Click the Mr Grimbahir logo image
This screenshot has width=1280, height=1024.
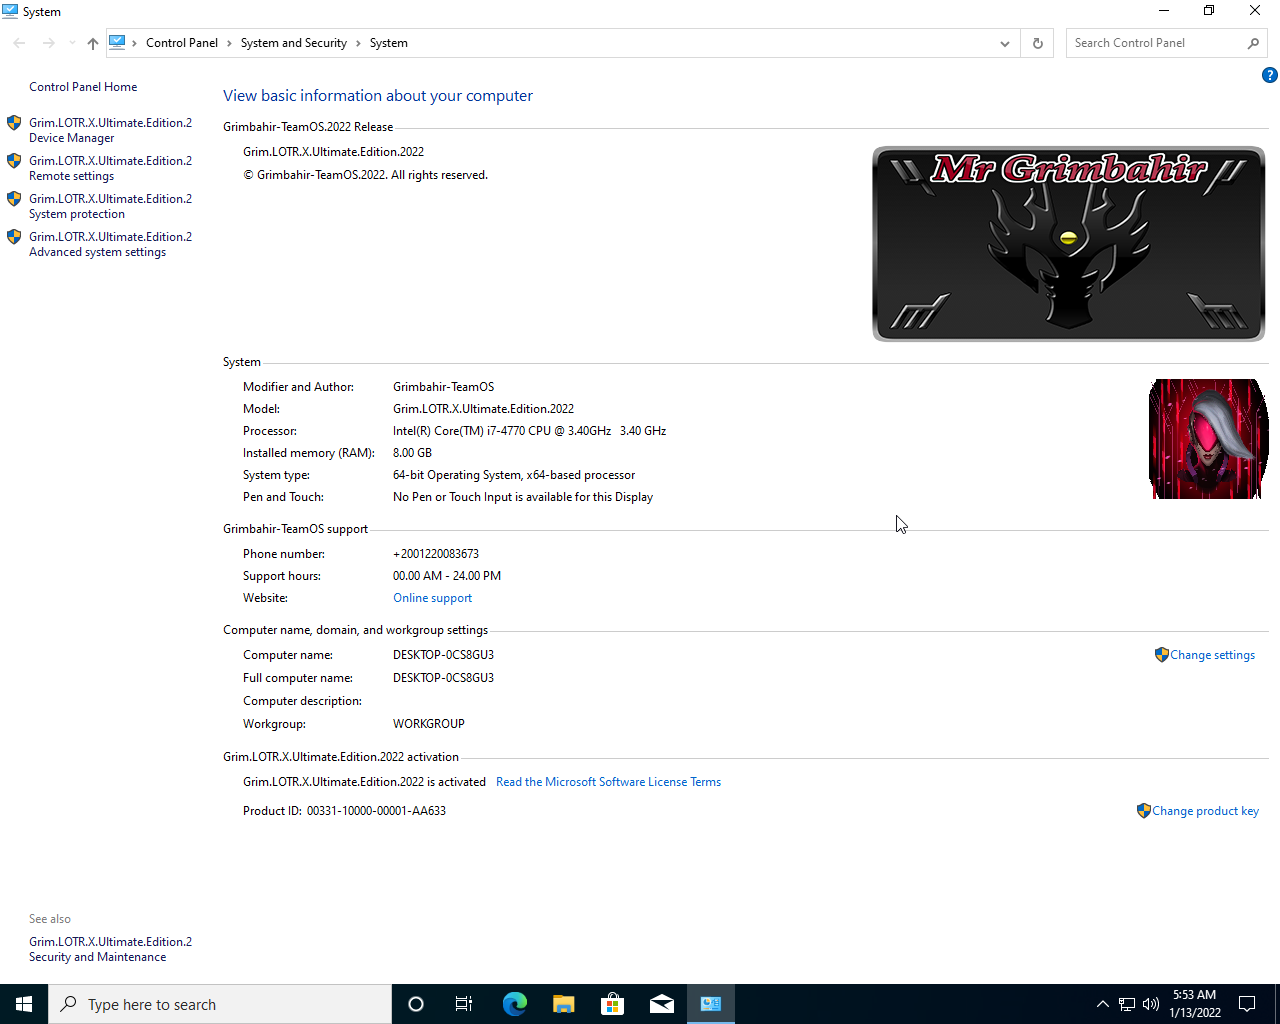(1068, 244)
